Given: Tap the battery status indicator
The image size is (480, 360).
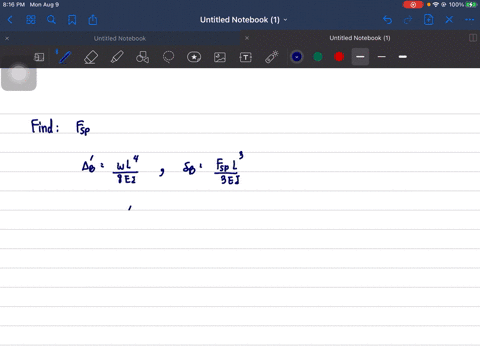Looking at the screenshot, I should 471,5.
